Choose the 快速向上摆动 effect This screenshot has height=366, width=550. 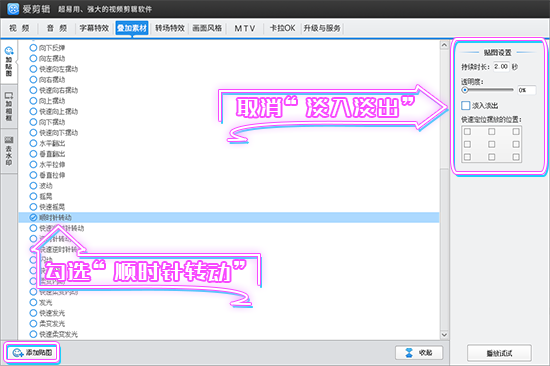[54, 111]
